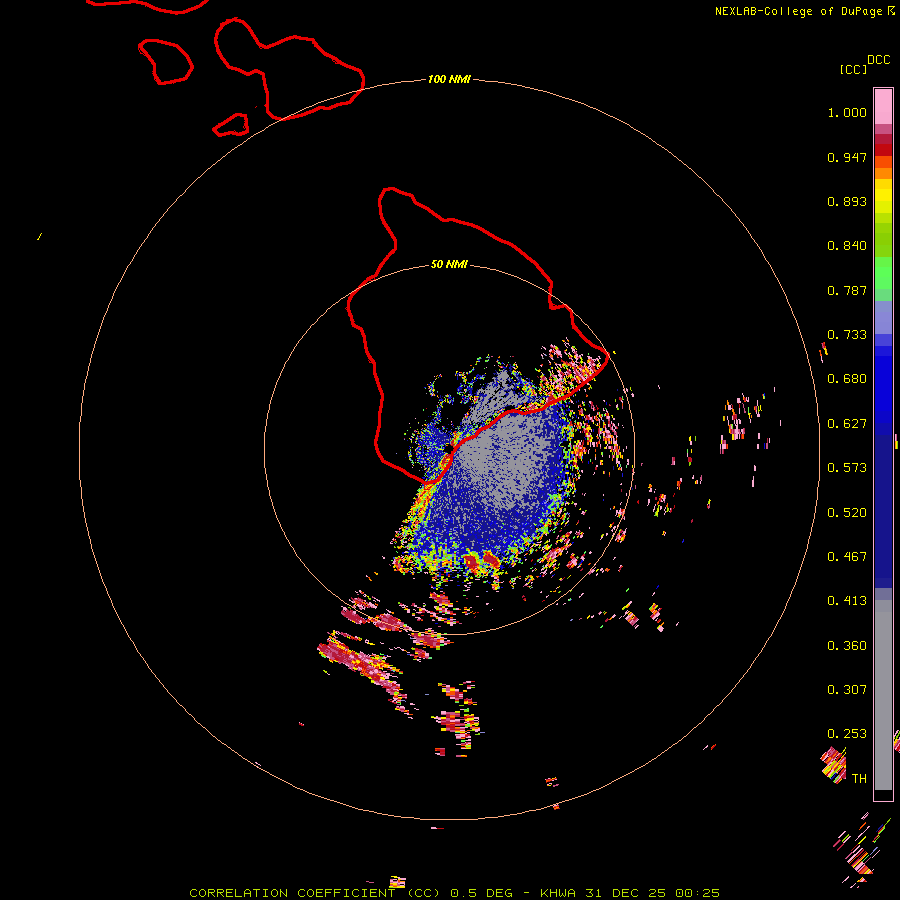The height and width of the screenshot is (900, 900).
Task: Click the 1.000 value on the color scale
Action: [847, 112]
